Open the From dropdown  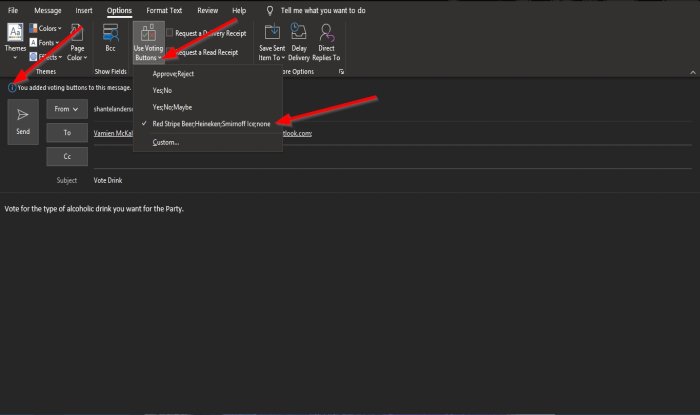[x=67, y=109]
